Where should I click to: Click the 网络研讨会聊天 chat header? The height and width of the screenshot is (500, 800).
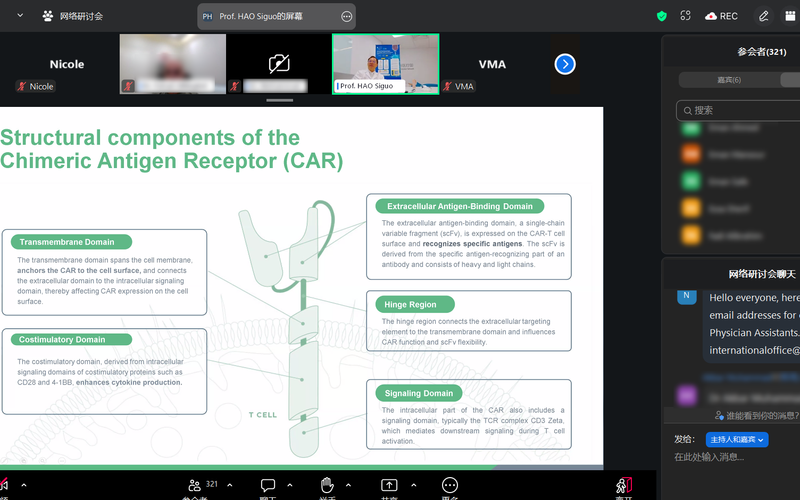[761, 274]
